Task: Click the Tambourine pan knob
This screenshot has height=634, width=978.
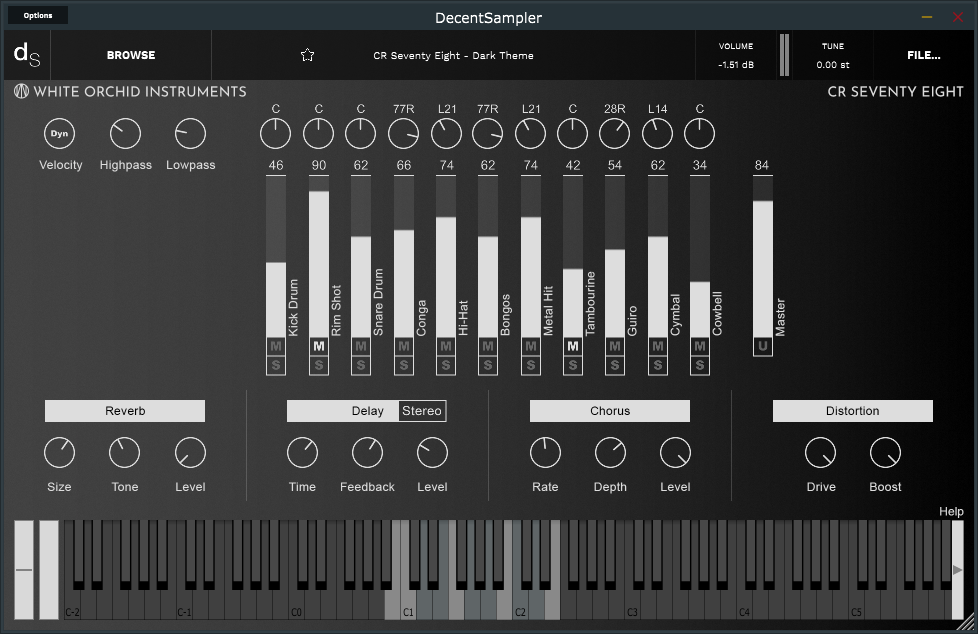Action: [x=572, y=134]
